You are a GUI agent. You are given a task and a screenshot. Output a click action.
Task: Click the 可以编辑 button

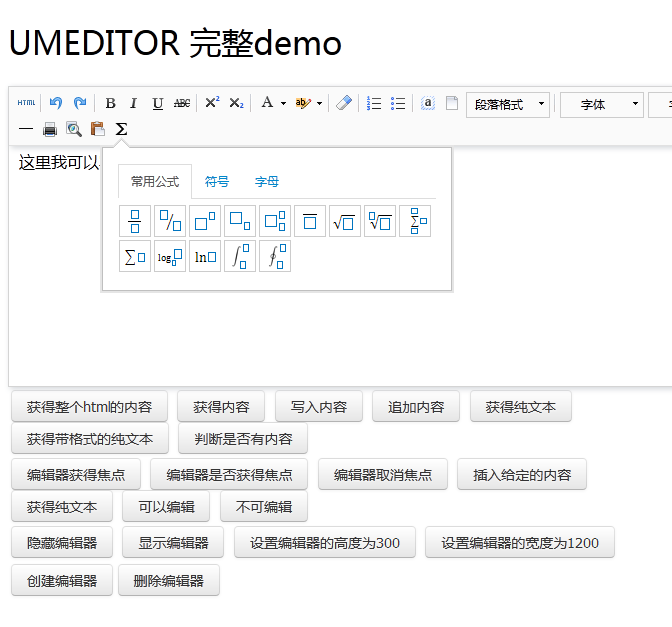[166, 507]
